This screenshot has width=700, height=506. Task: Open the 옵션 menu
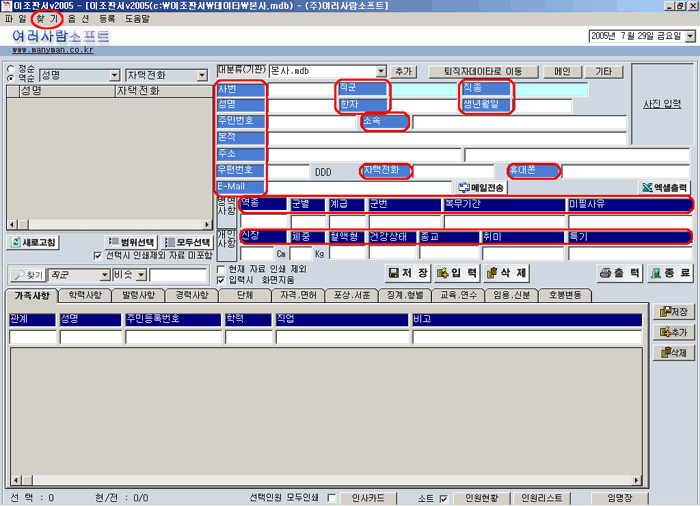[78, 19]
